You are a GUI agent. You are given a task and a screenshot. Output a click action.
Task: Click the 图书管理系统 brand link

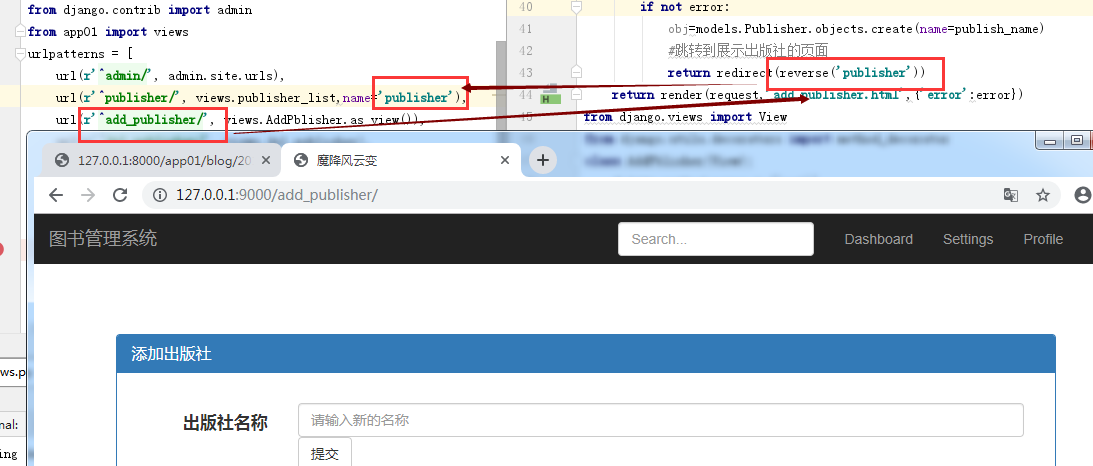pos(103,239)
